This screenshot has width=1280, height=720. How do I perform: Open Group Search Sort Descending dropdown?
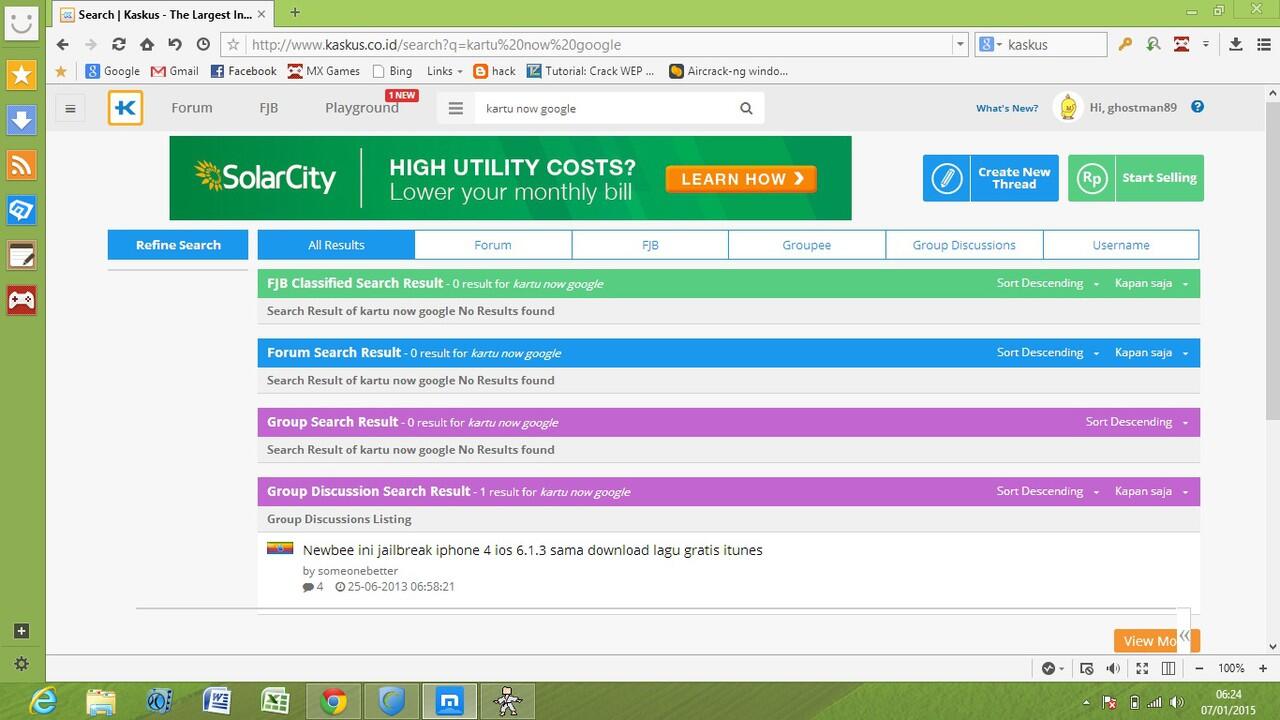tap(1137, 422)
